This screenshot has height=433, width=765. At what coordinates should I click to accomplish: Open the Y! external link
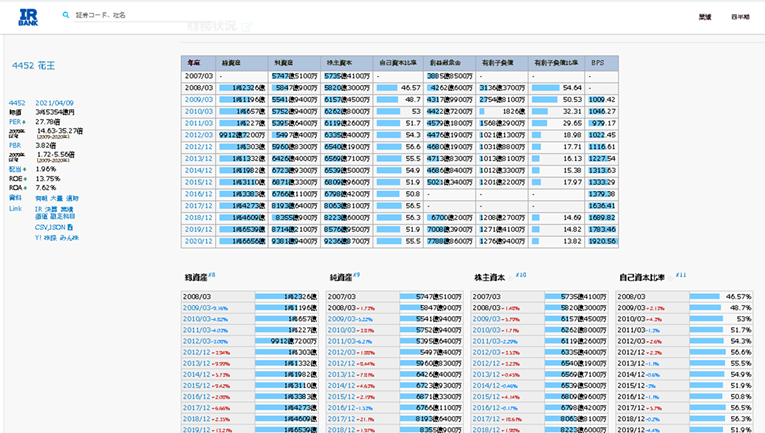coord(38,238)
